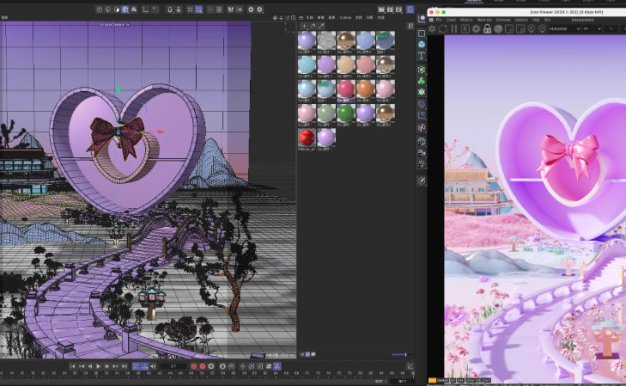This screenshot has height=386, width=626.
Task: Select the gray noise material in the first row
Action: pyautogui.click(x=326, y=41)
